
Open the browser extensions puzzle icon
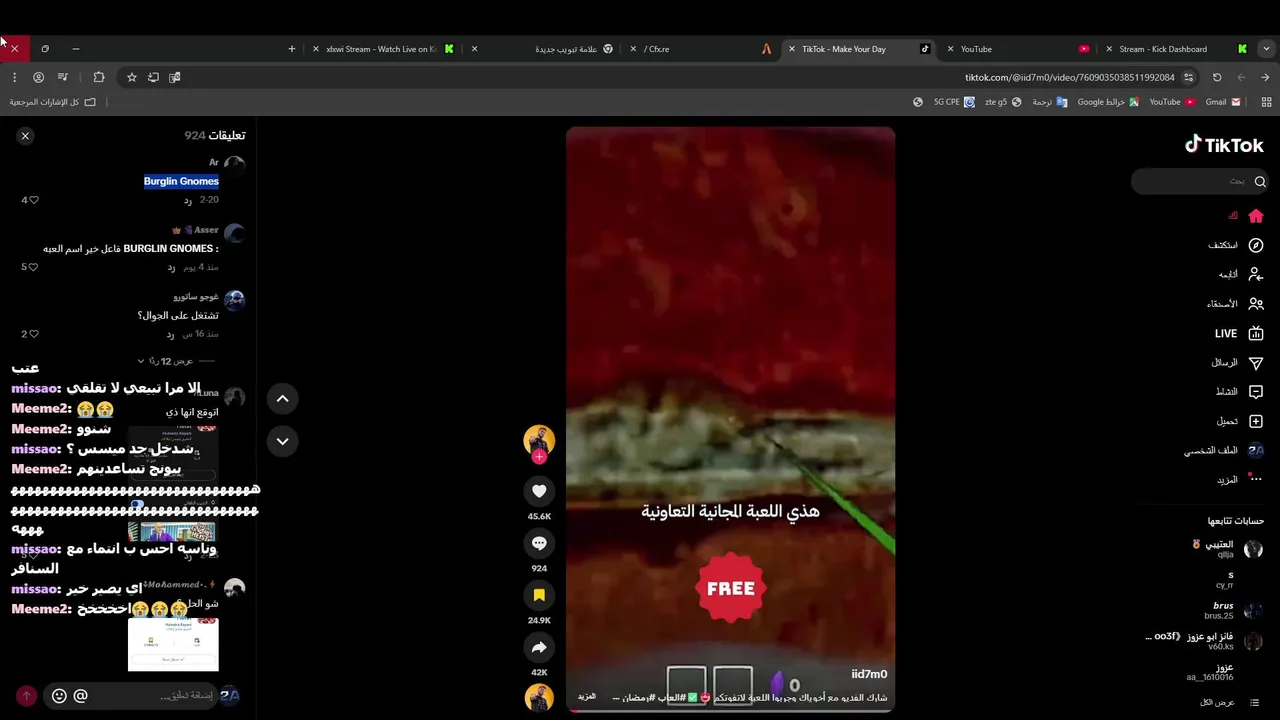click(x=98, y=77)
